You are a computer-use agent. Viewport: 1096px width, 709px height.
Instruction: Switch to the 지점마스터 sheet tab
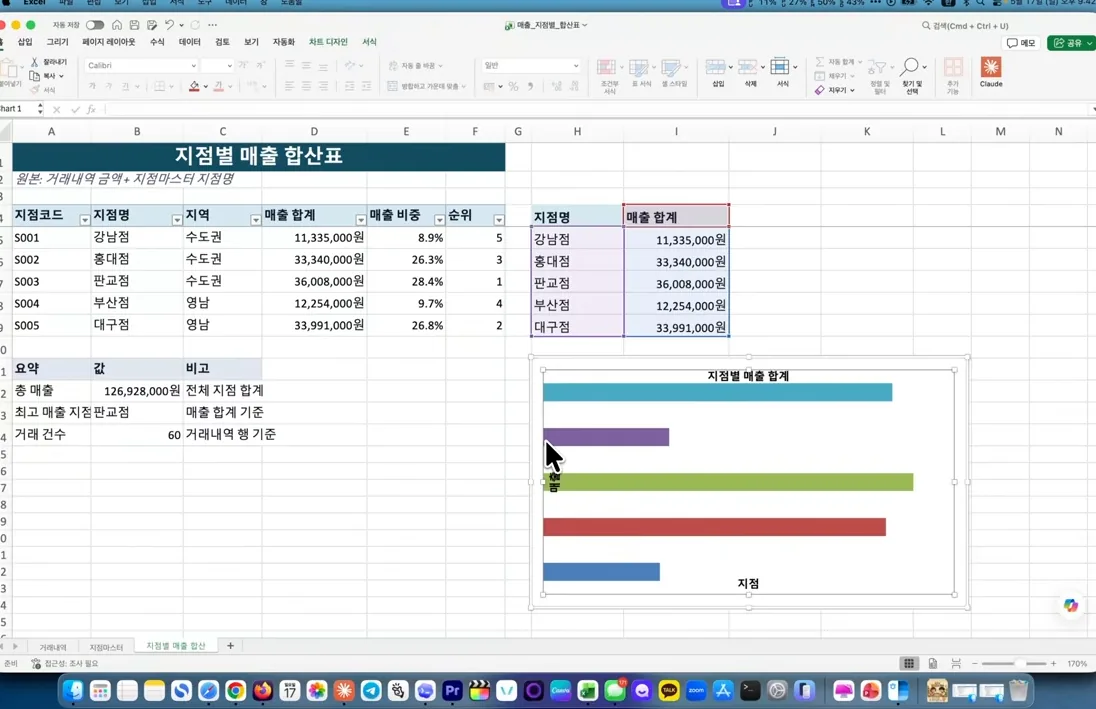106,647
